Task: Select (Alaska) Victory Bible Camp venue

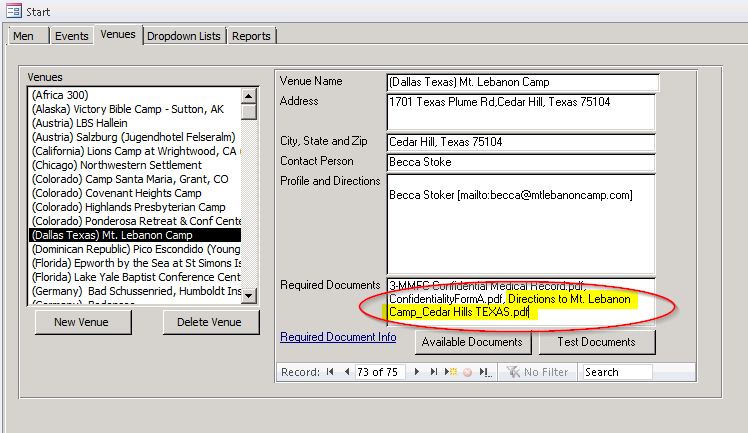Action: [x=135, y=109]
